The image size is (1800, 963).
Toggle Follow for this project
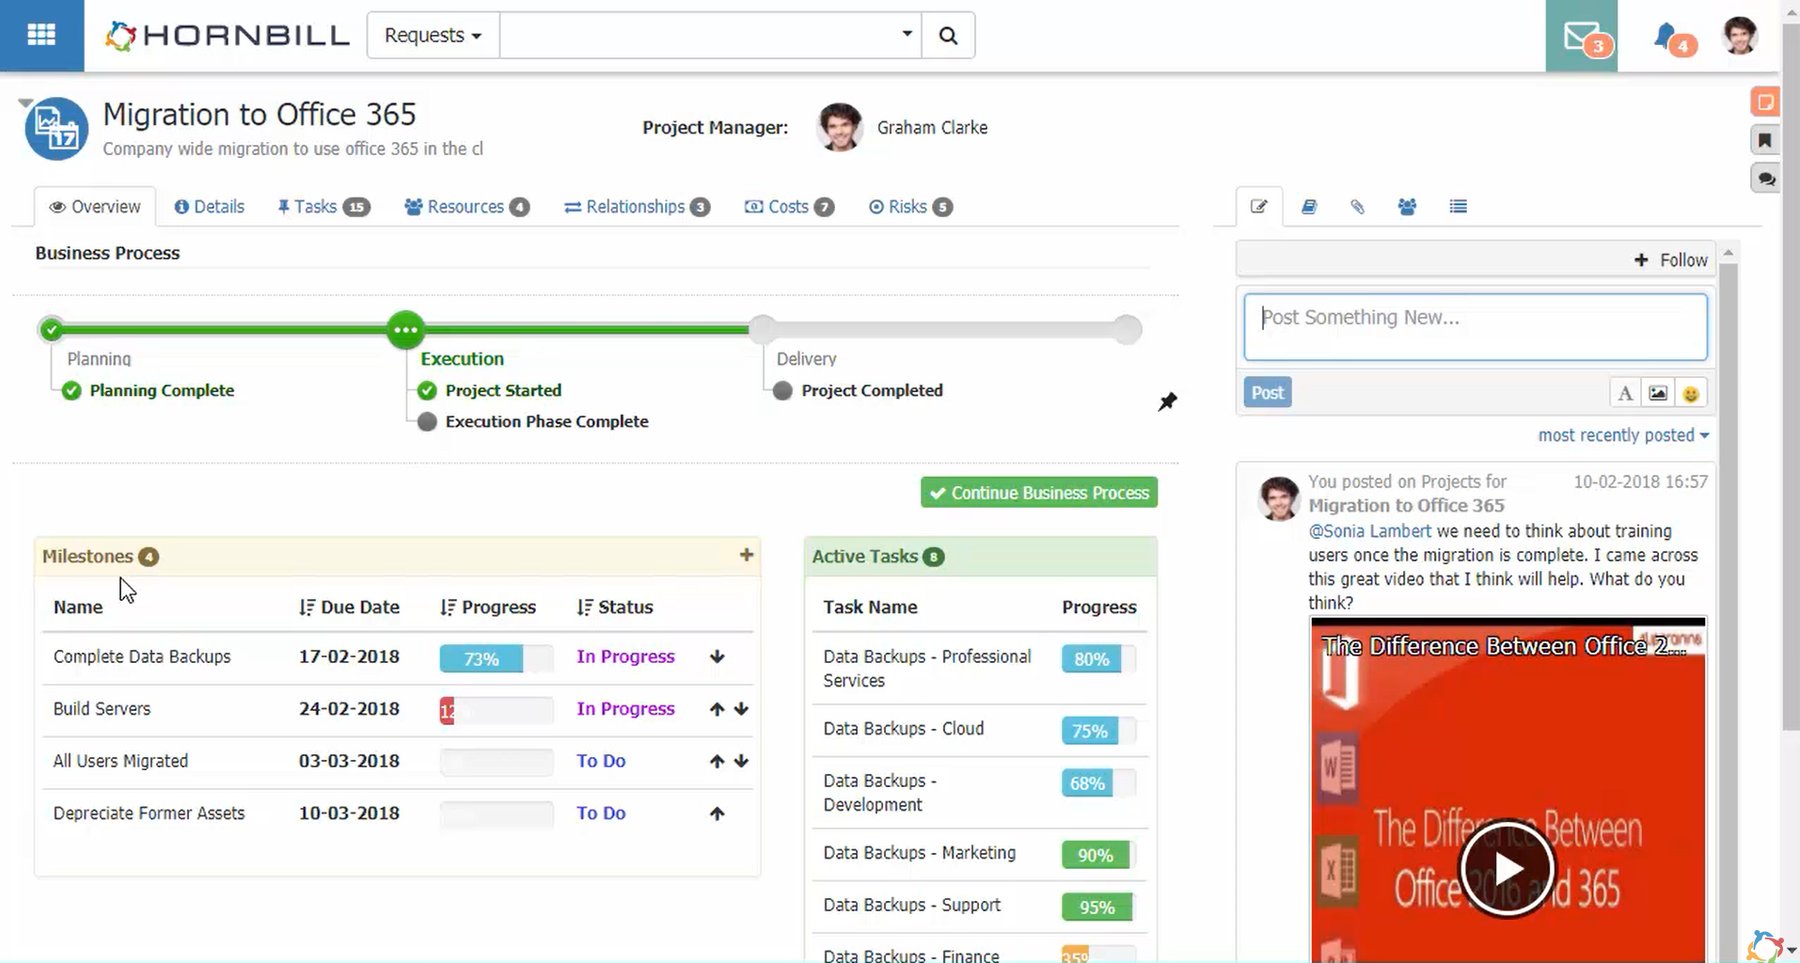[1671, 259]
